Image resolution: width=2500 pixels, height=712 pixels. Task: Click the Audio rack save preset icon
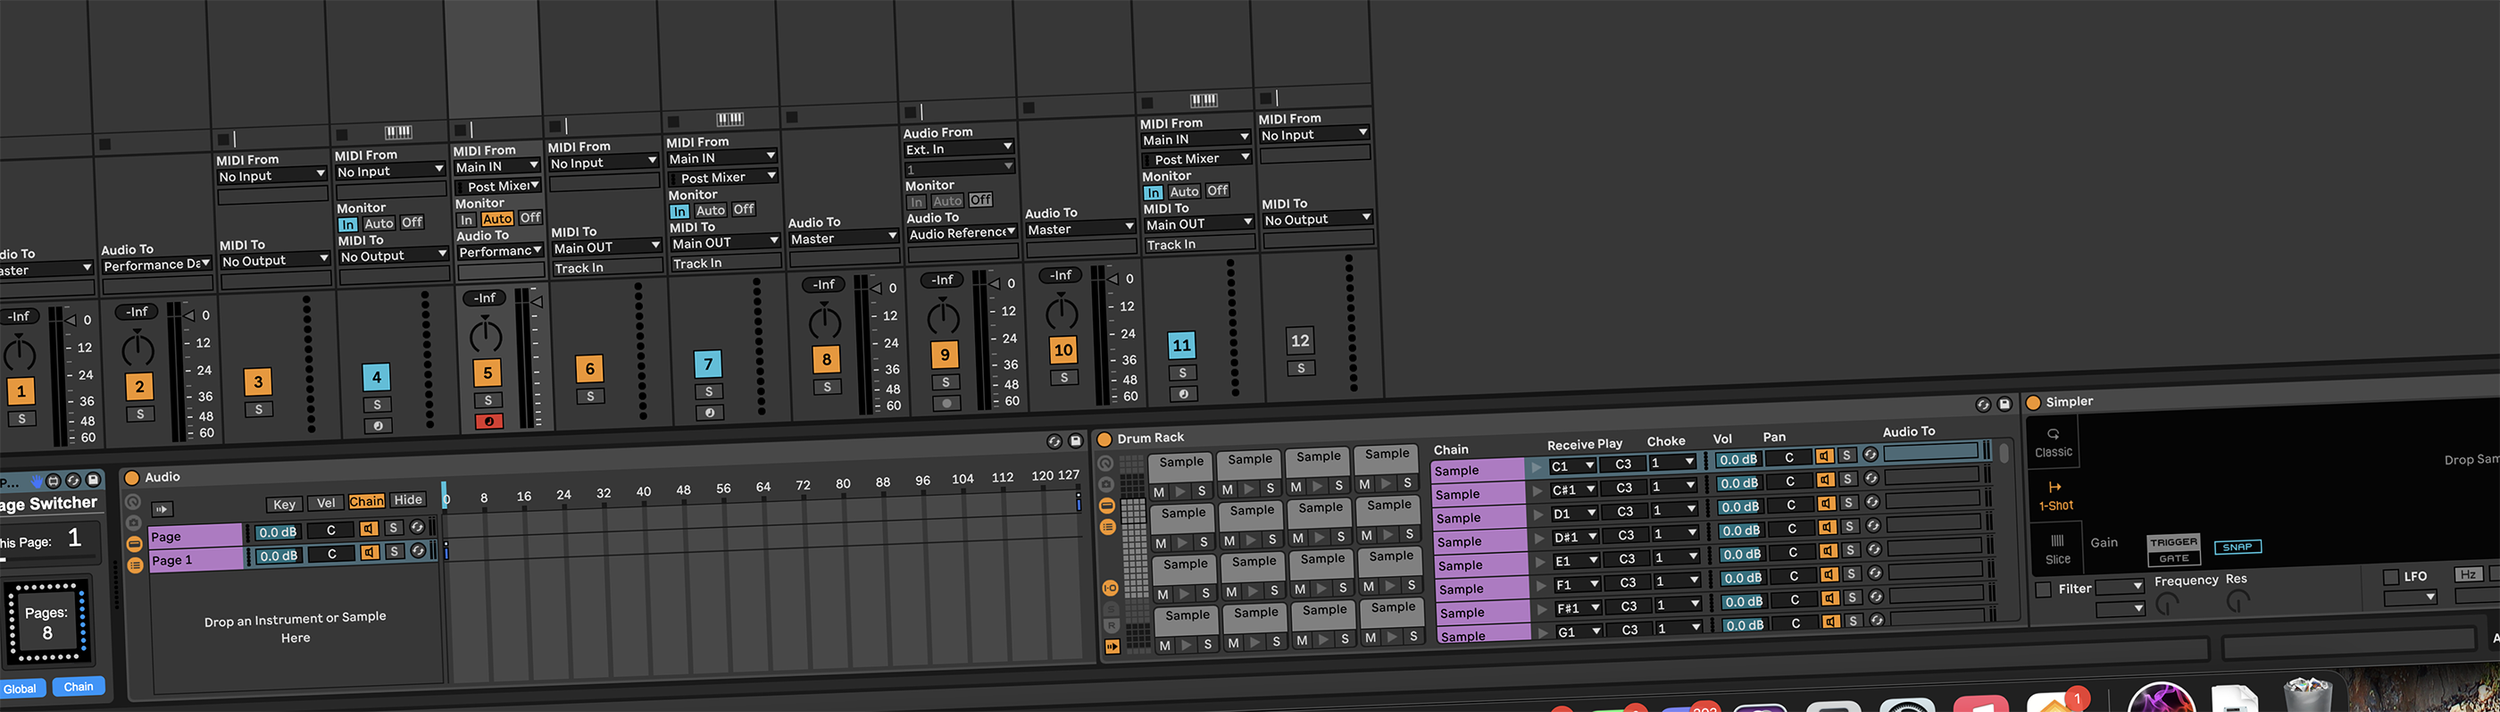coord(1076,441)
